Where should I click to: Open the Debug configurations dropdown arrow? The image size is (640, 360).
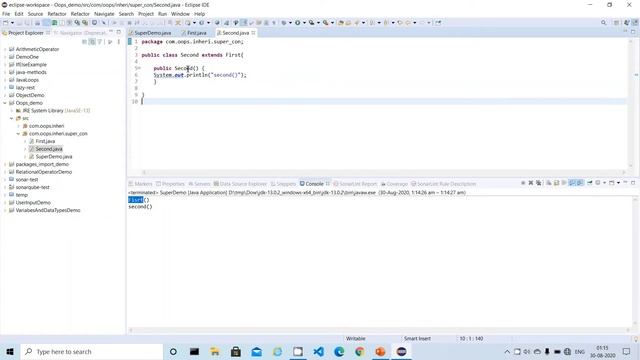point(290,23)
